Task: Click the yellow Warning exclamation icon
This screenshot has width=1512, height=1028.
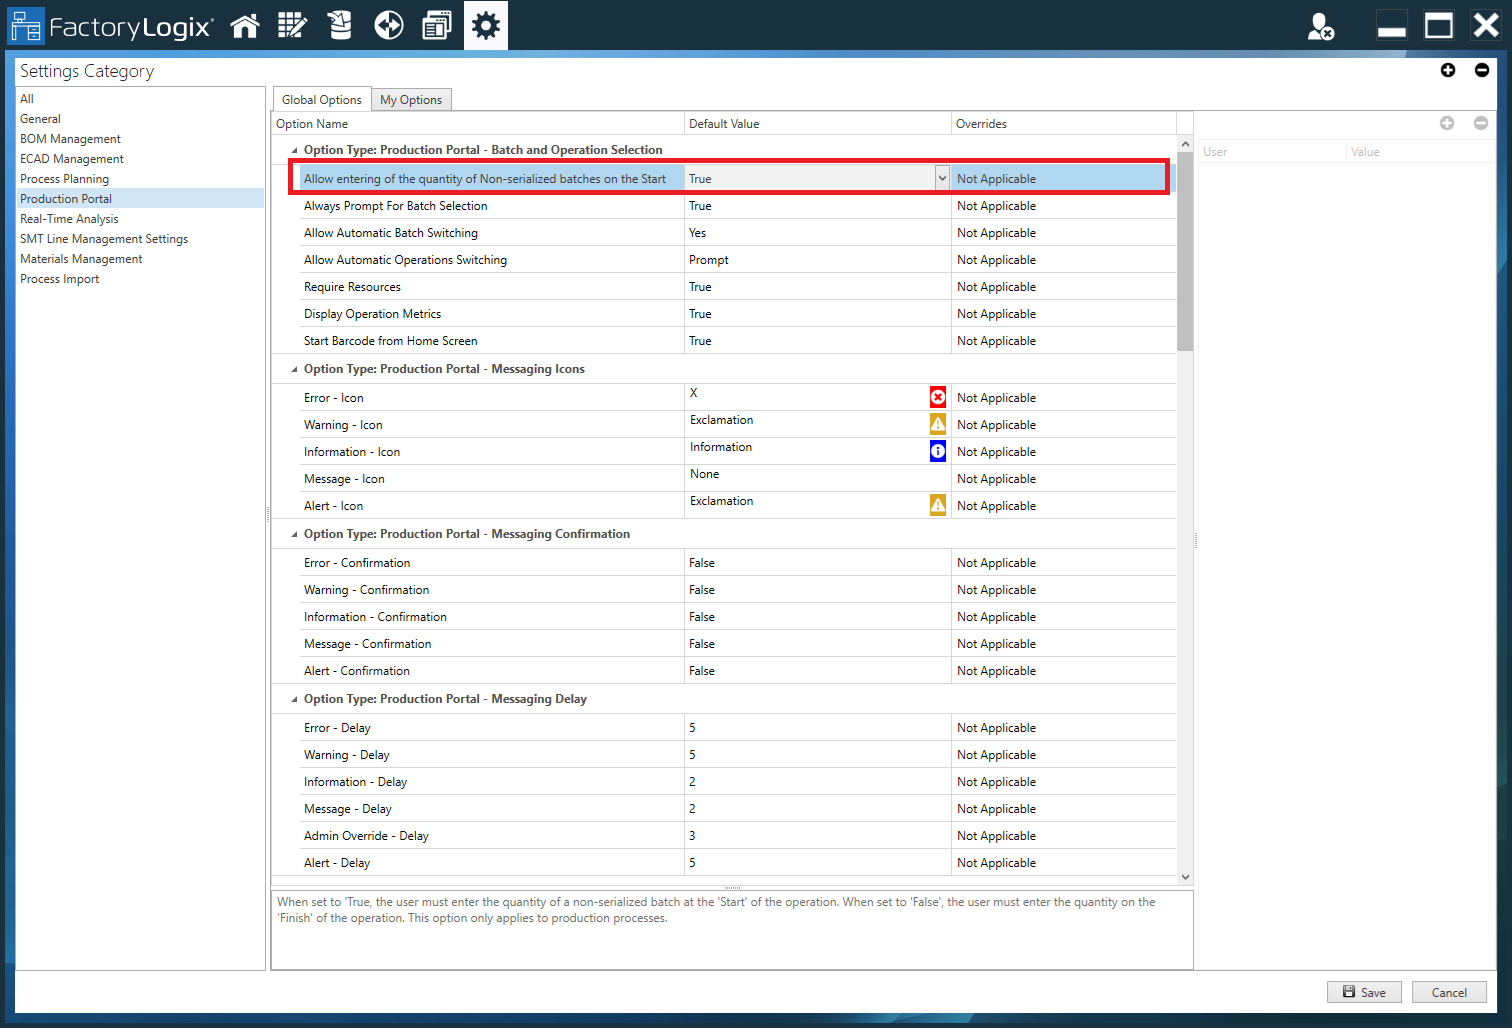Action: point(937,423)
